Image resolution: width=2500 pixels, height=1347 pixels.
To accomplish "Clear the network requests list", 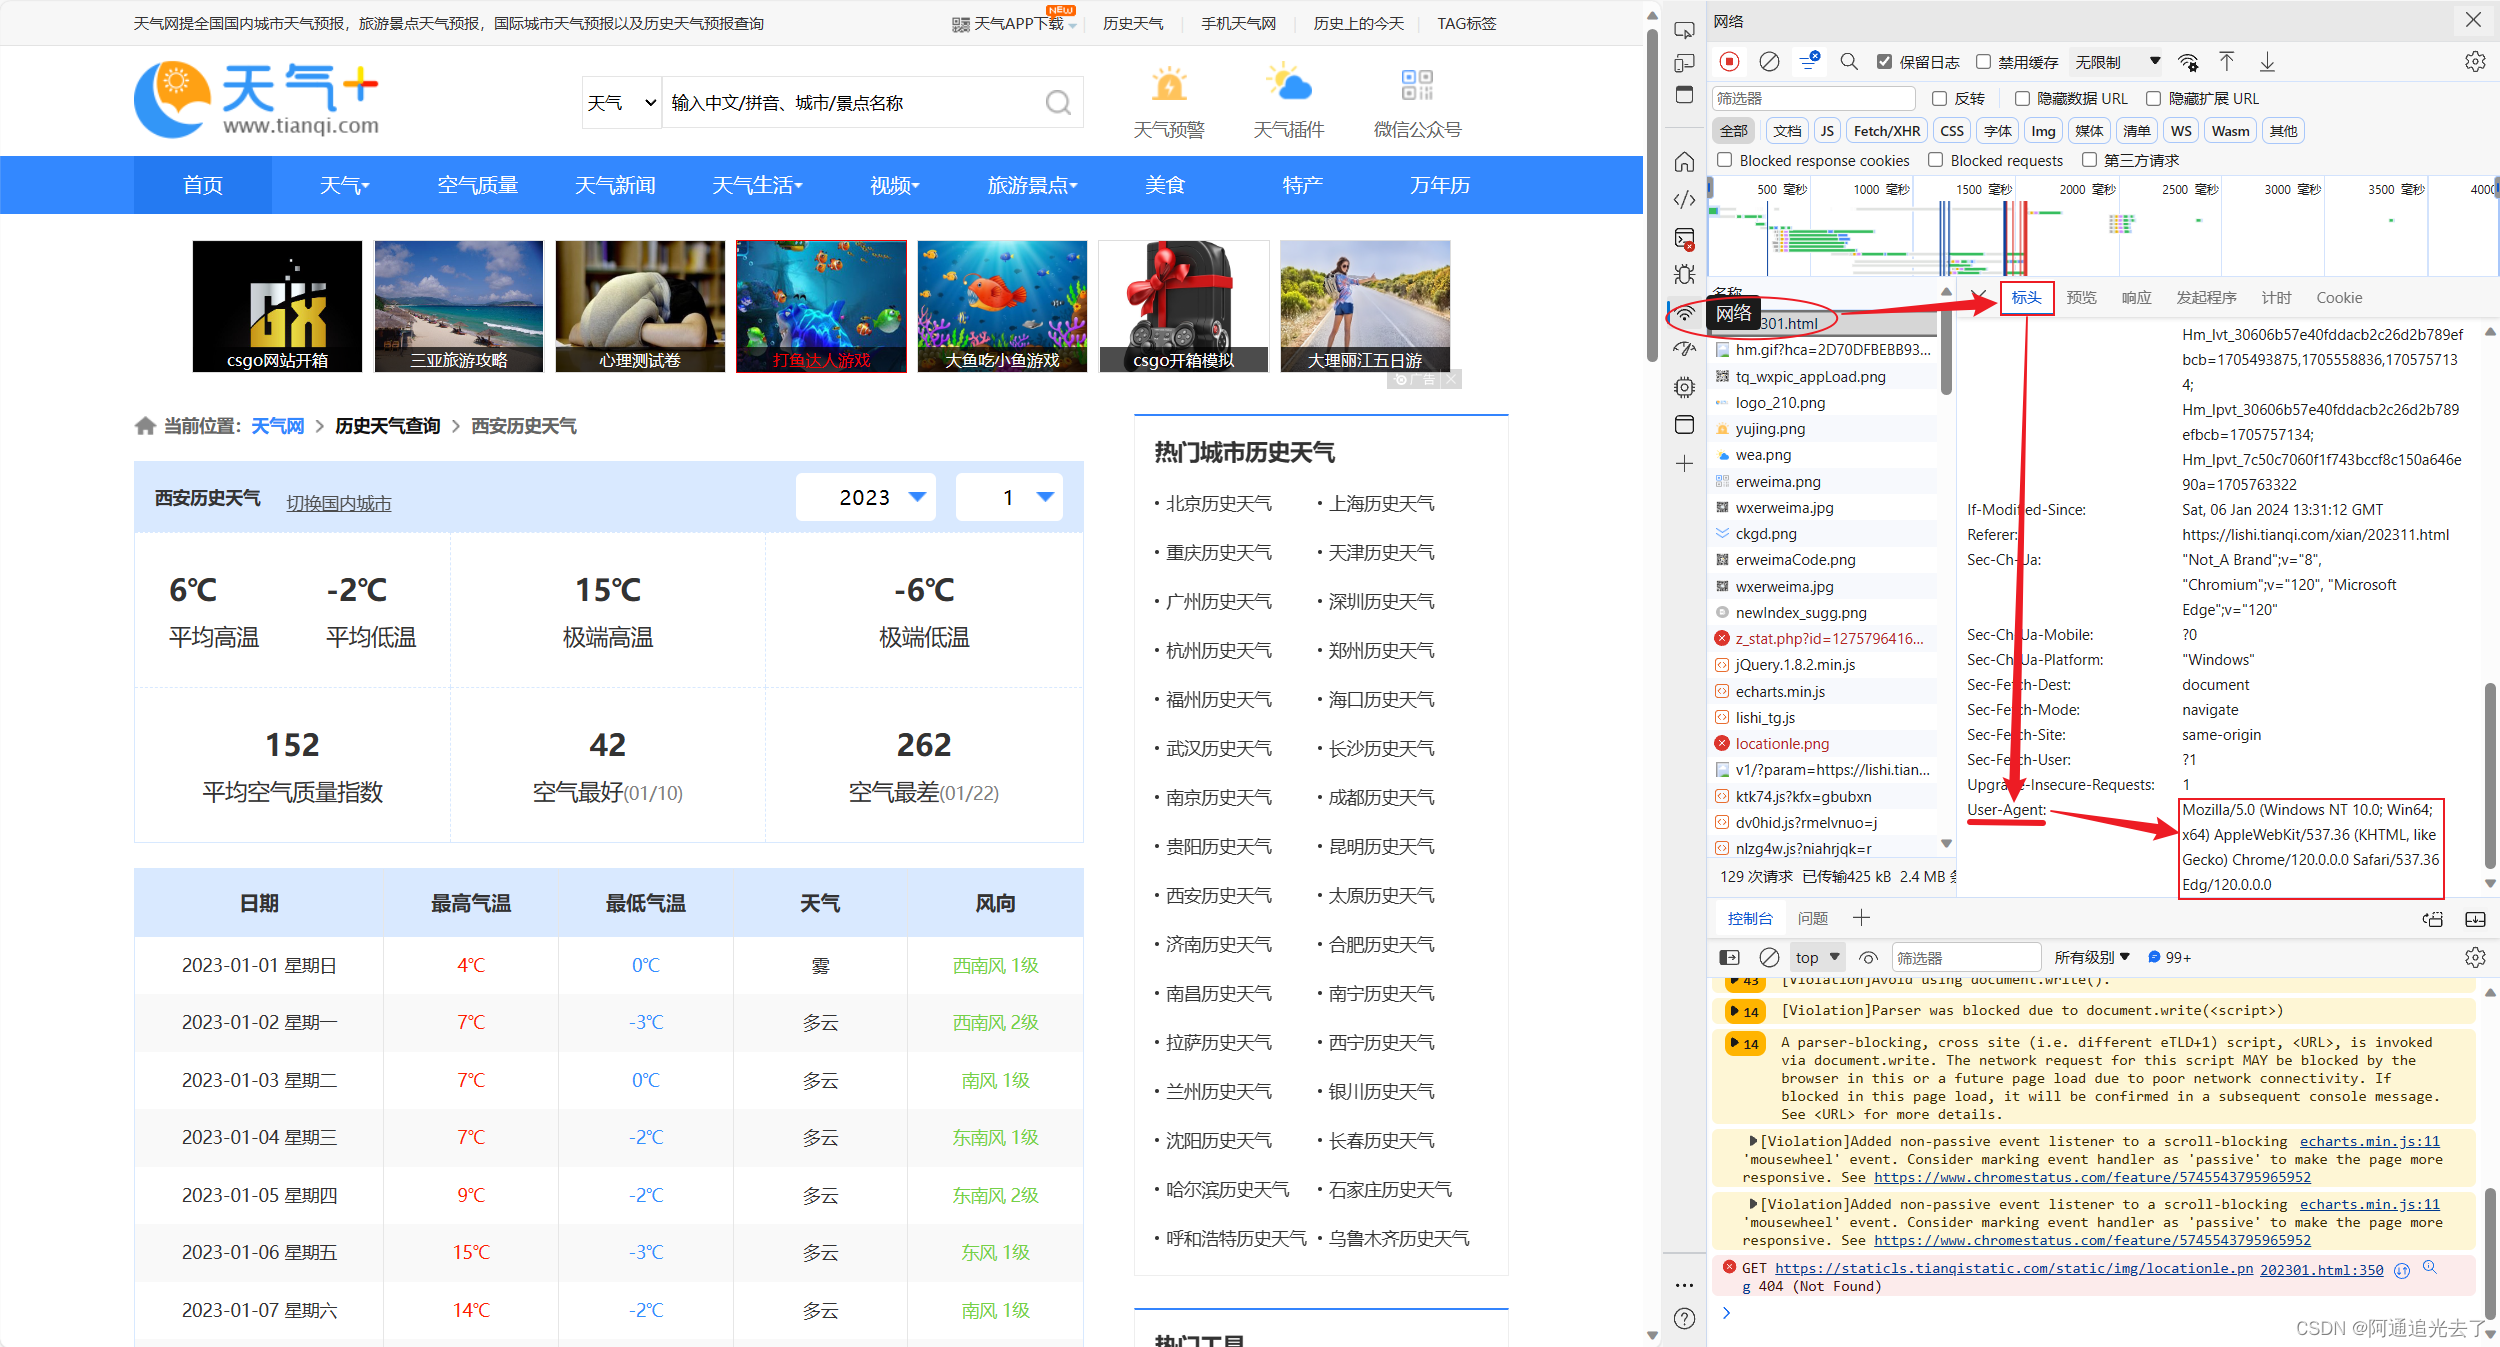I will tap(1769, 61).
